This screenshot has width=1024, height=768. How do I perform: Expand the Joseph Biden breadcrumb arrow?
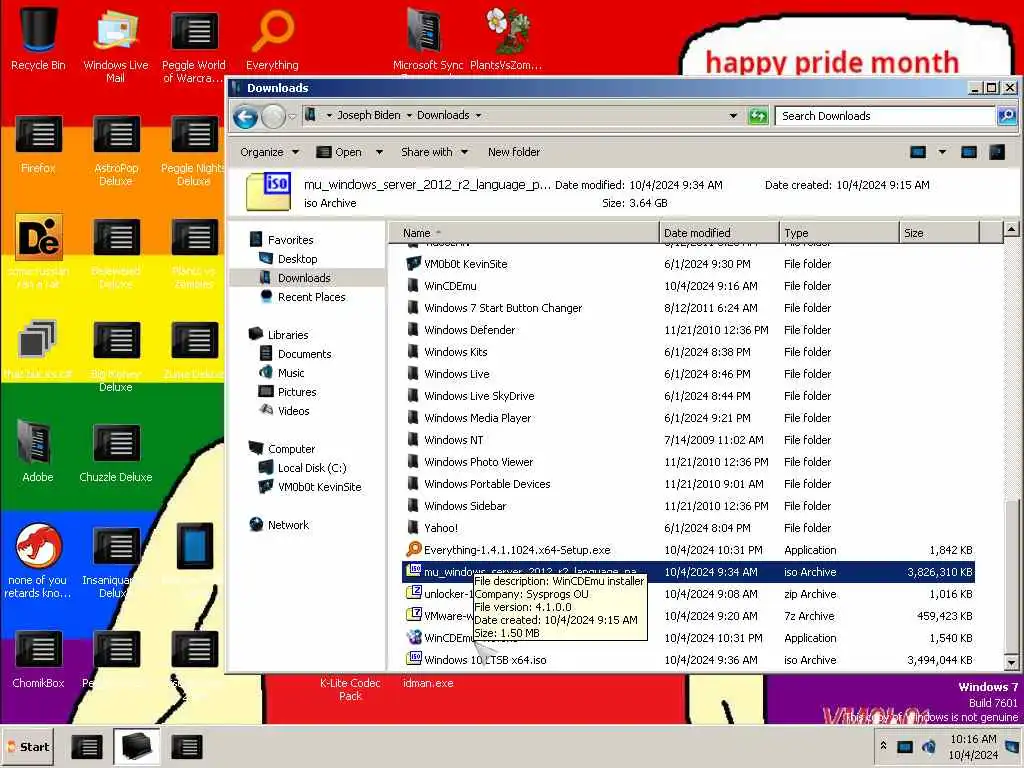409,116
